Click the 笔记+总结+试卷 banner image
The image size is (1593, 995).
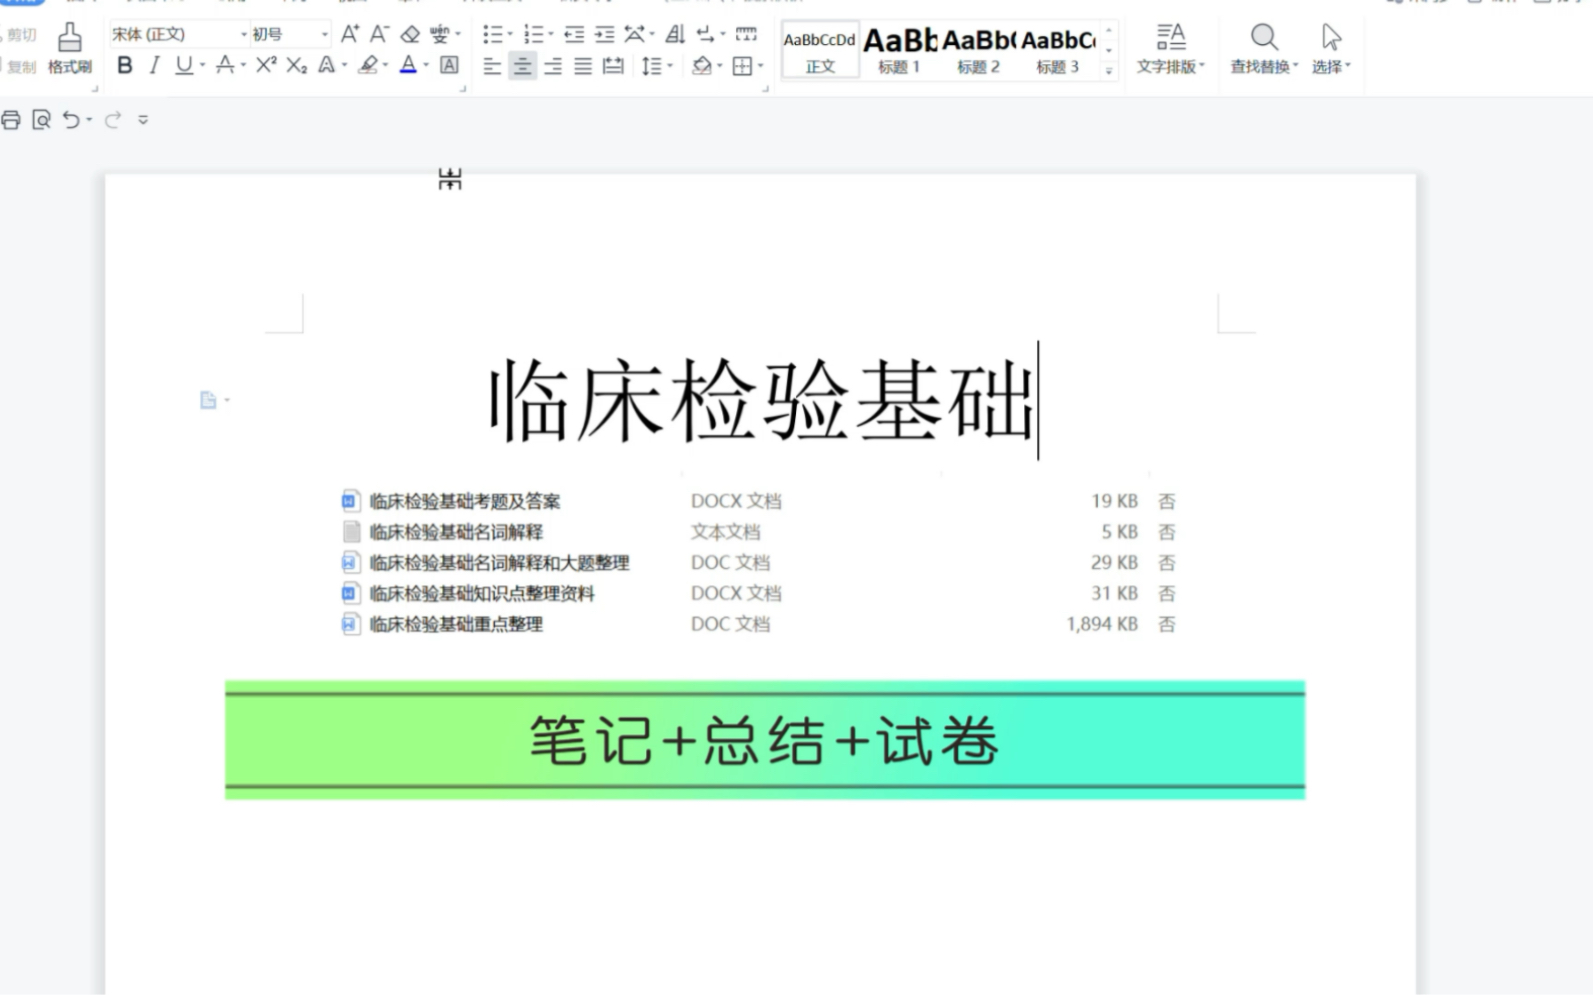coord(765,740)
